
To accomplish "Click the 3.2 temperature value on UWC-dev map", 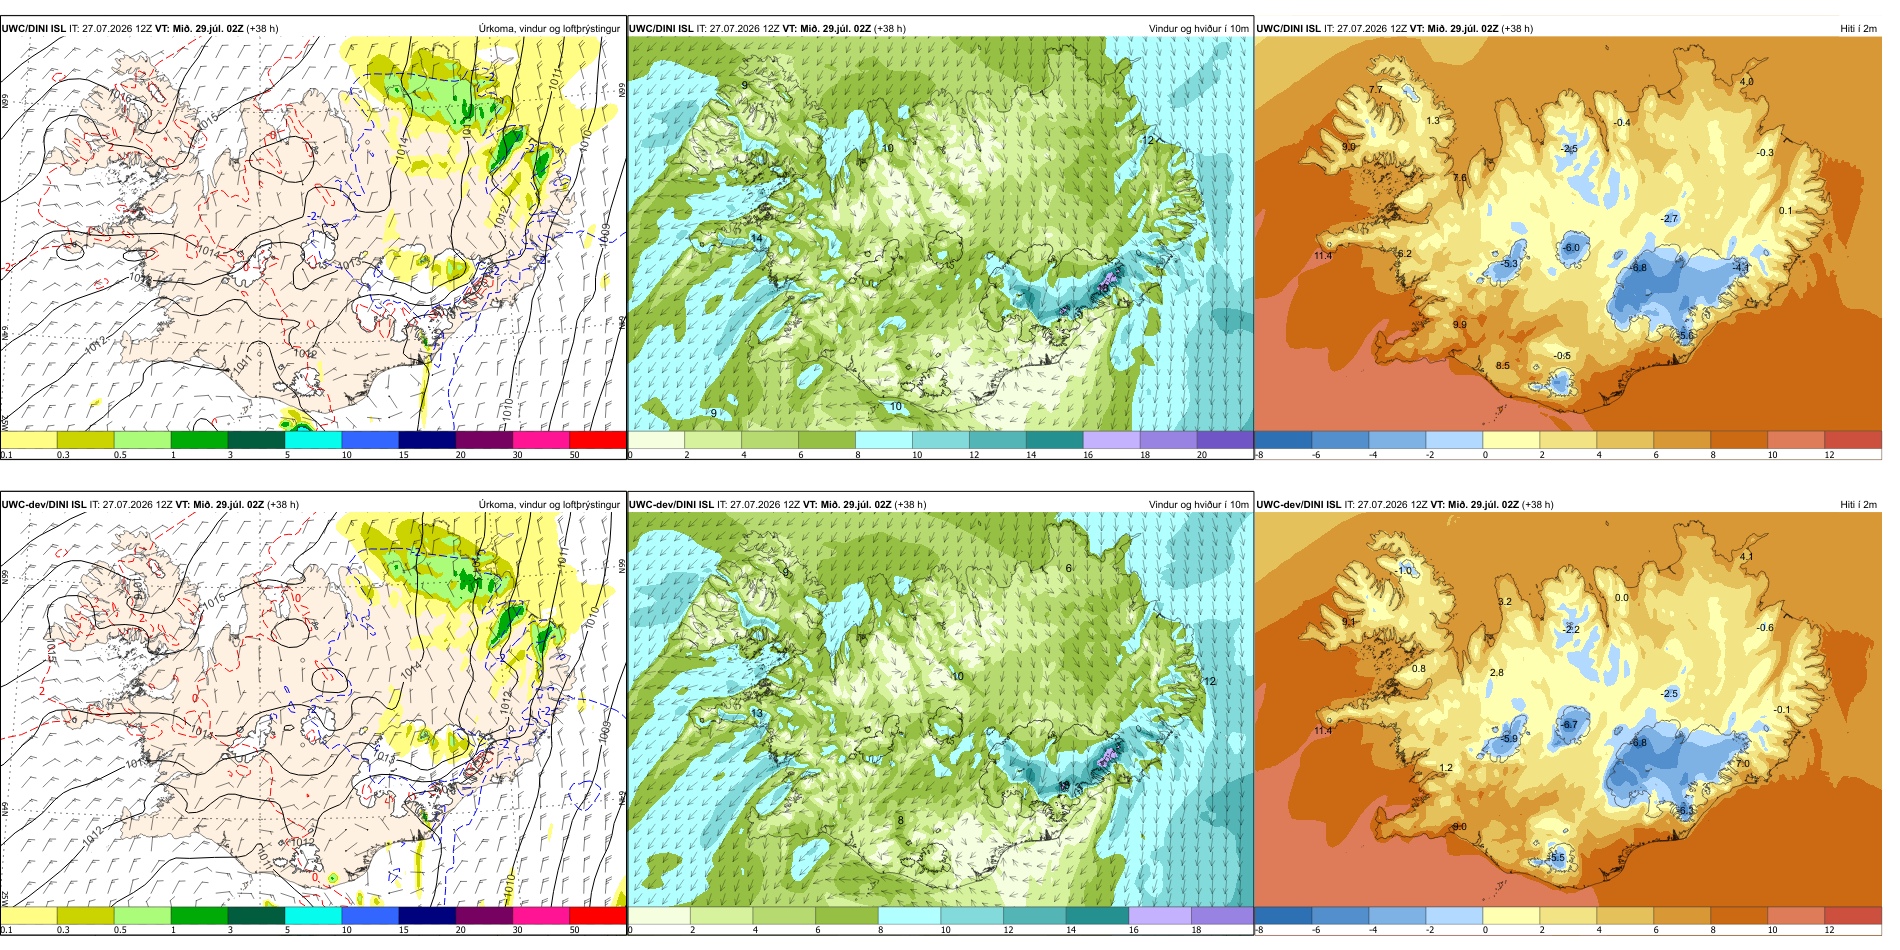I will (1505, 602).
